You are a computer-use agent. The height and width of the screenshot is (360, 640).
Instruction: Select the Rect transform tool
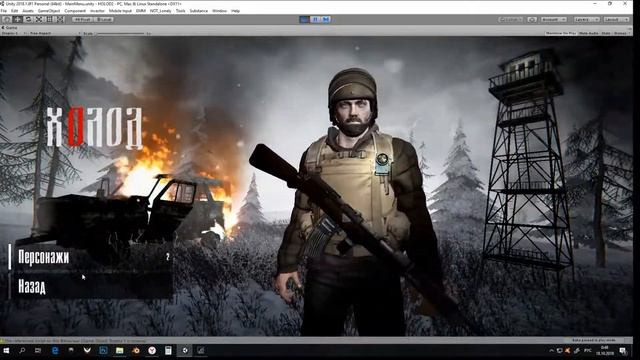(x=49, y=19)
